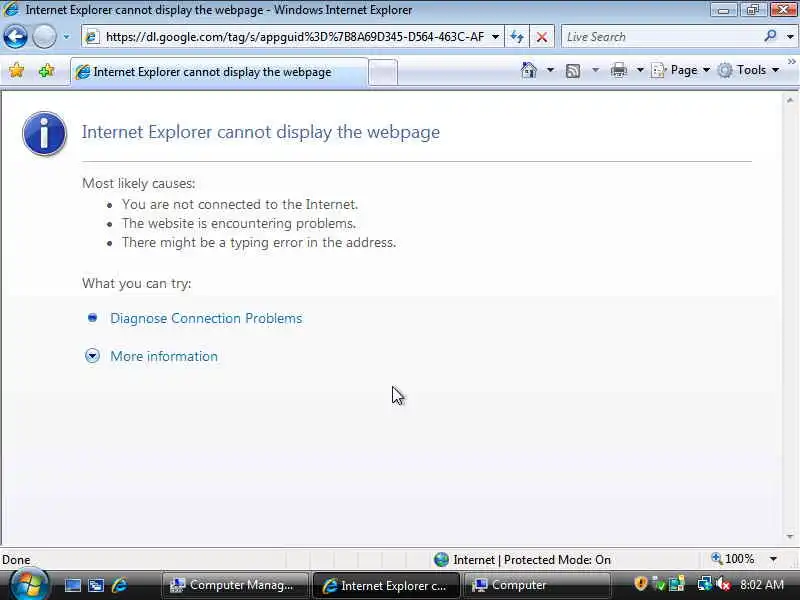Image resolution: width=800 pixels, height=600 pixels.
Task: Click the 8:02 AM clock
Action: 762,585
